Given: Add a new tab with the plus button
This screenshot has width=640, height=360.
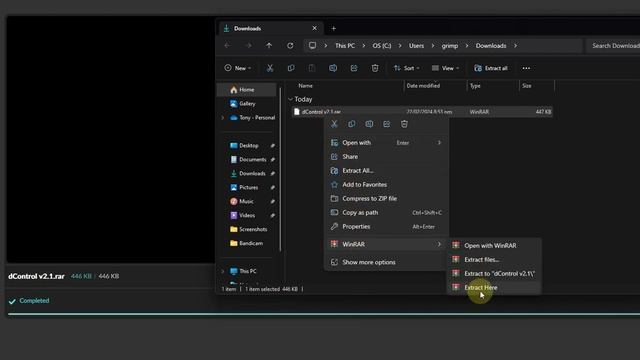Looking at the screenshot, I should 333,29.
